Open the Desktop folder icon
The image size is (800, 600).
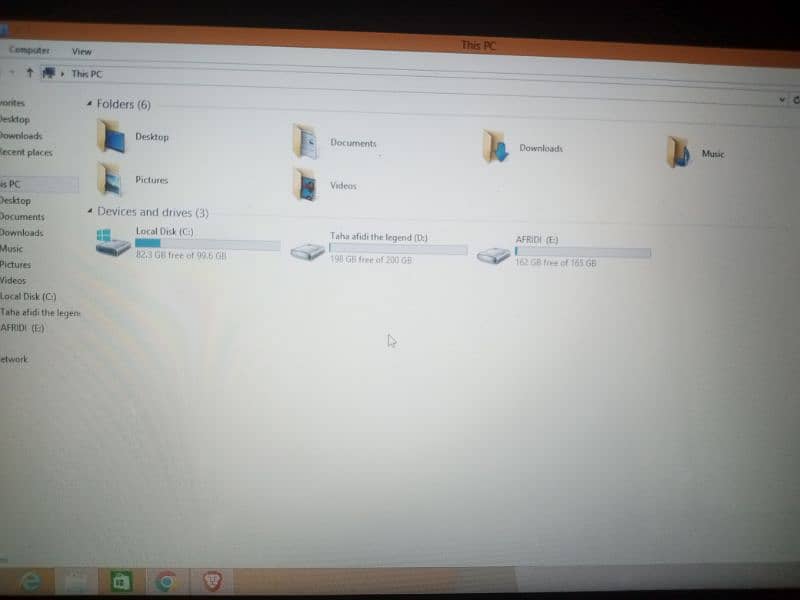tap(110, 136)
